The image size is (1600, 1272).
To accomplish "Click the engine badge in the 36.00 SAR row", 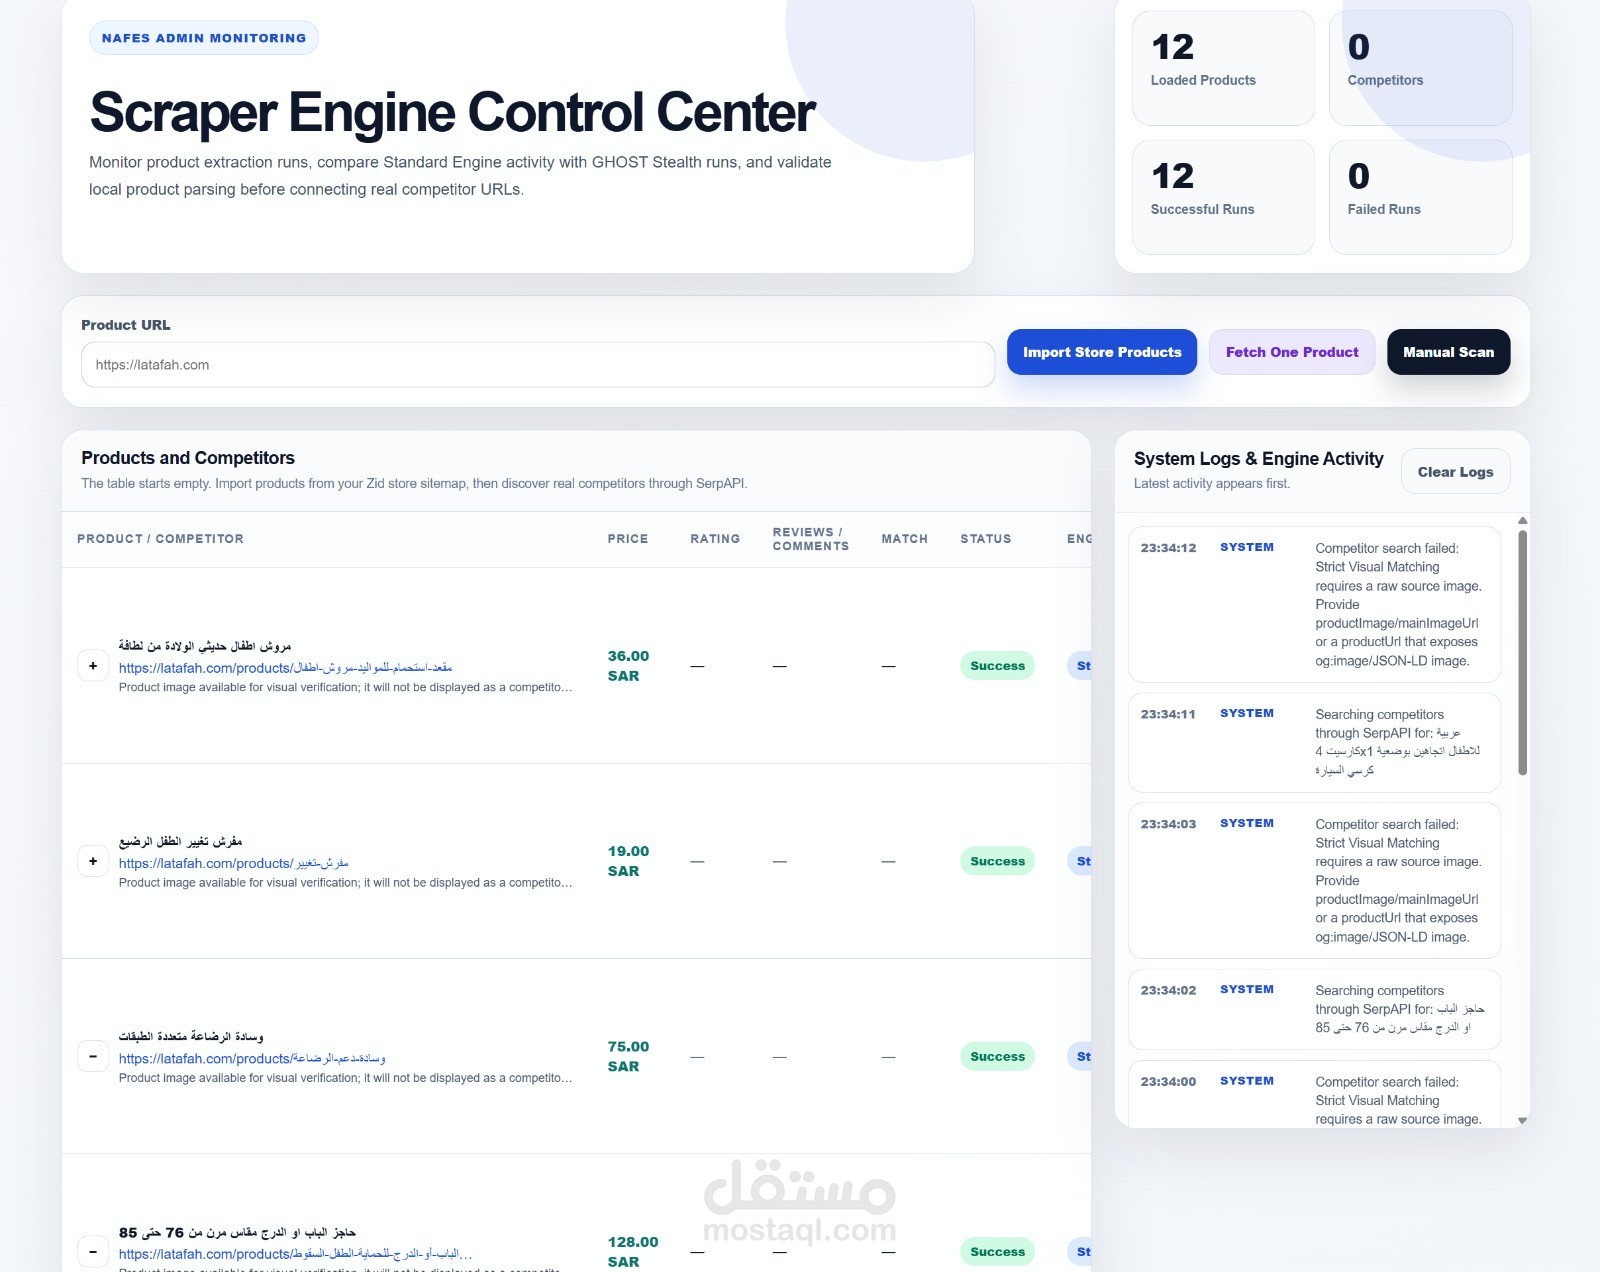I will (1080, 666).
